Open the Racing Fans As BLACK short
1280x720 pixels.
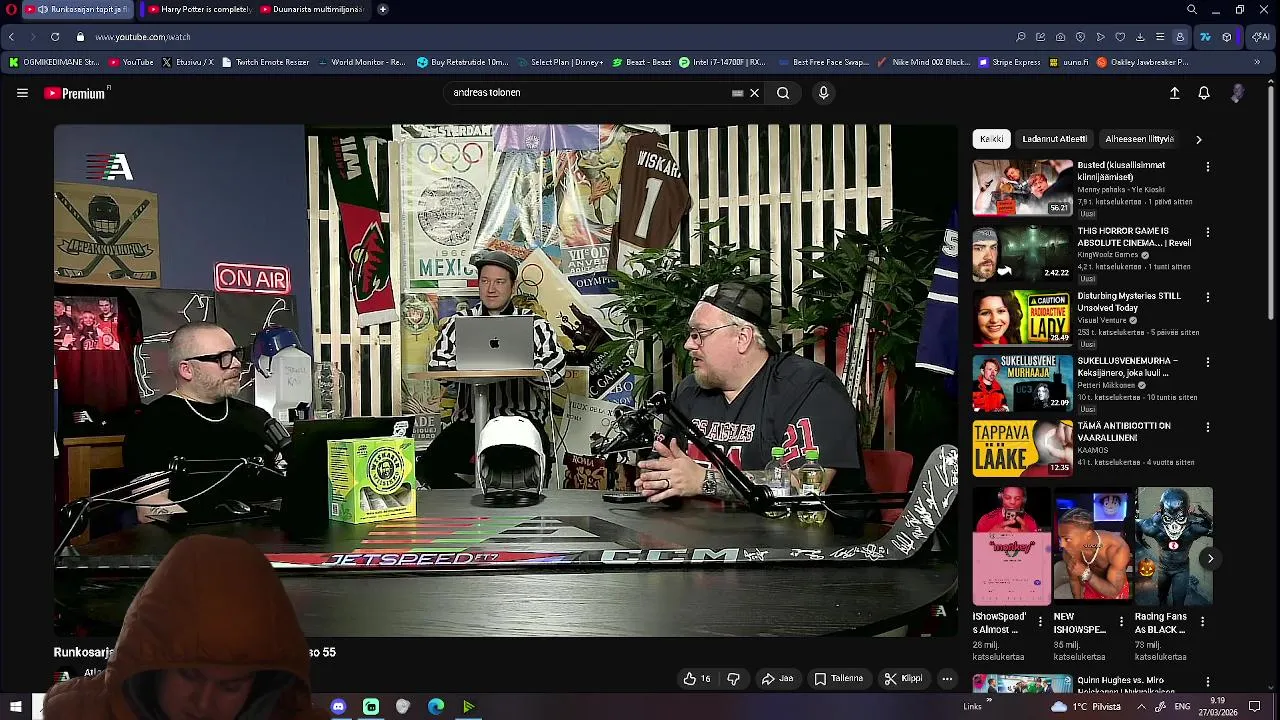pyautogui.click(x=1173, y=546)
